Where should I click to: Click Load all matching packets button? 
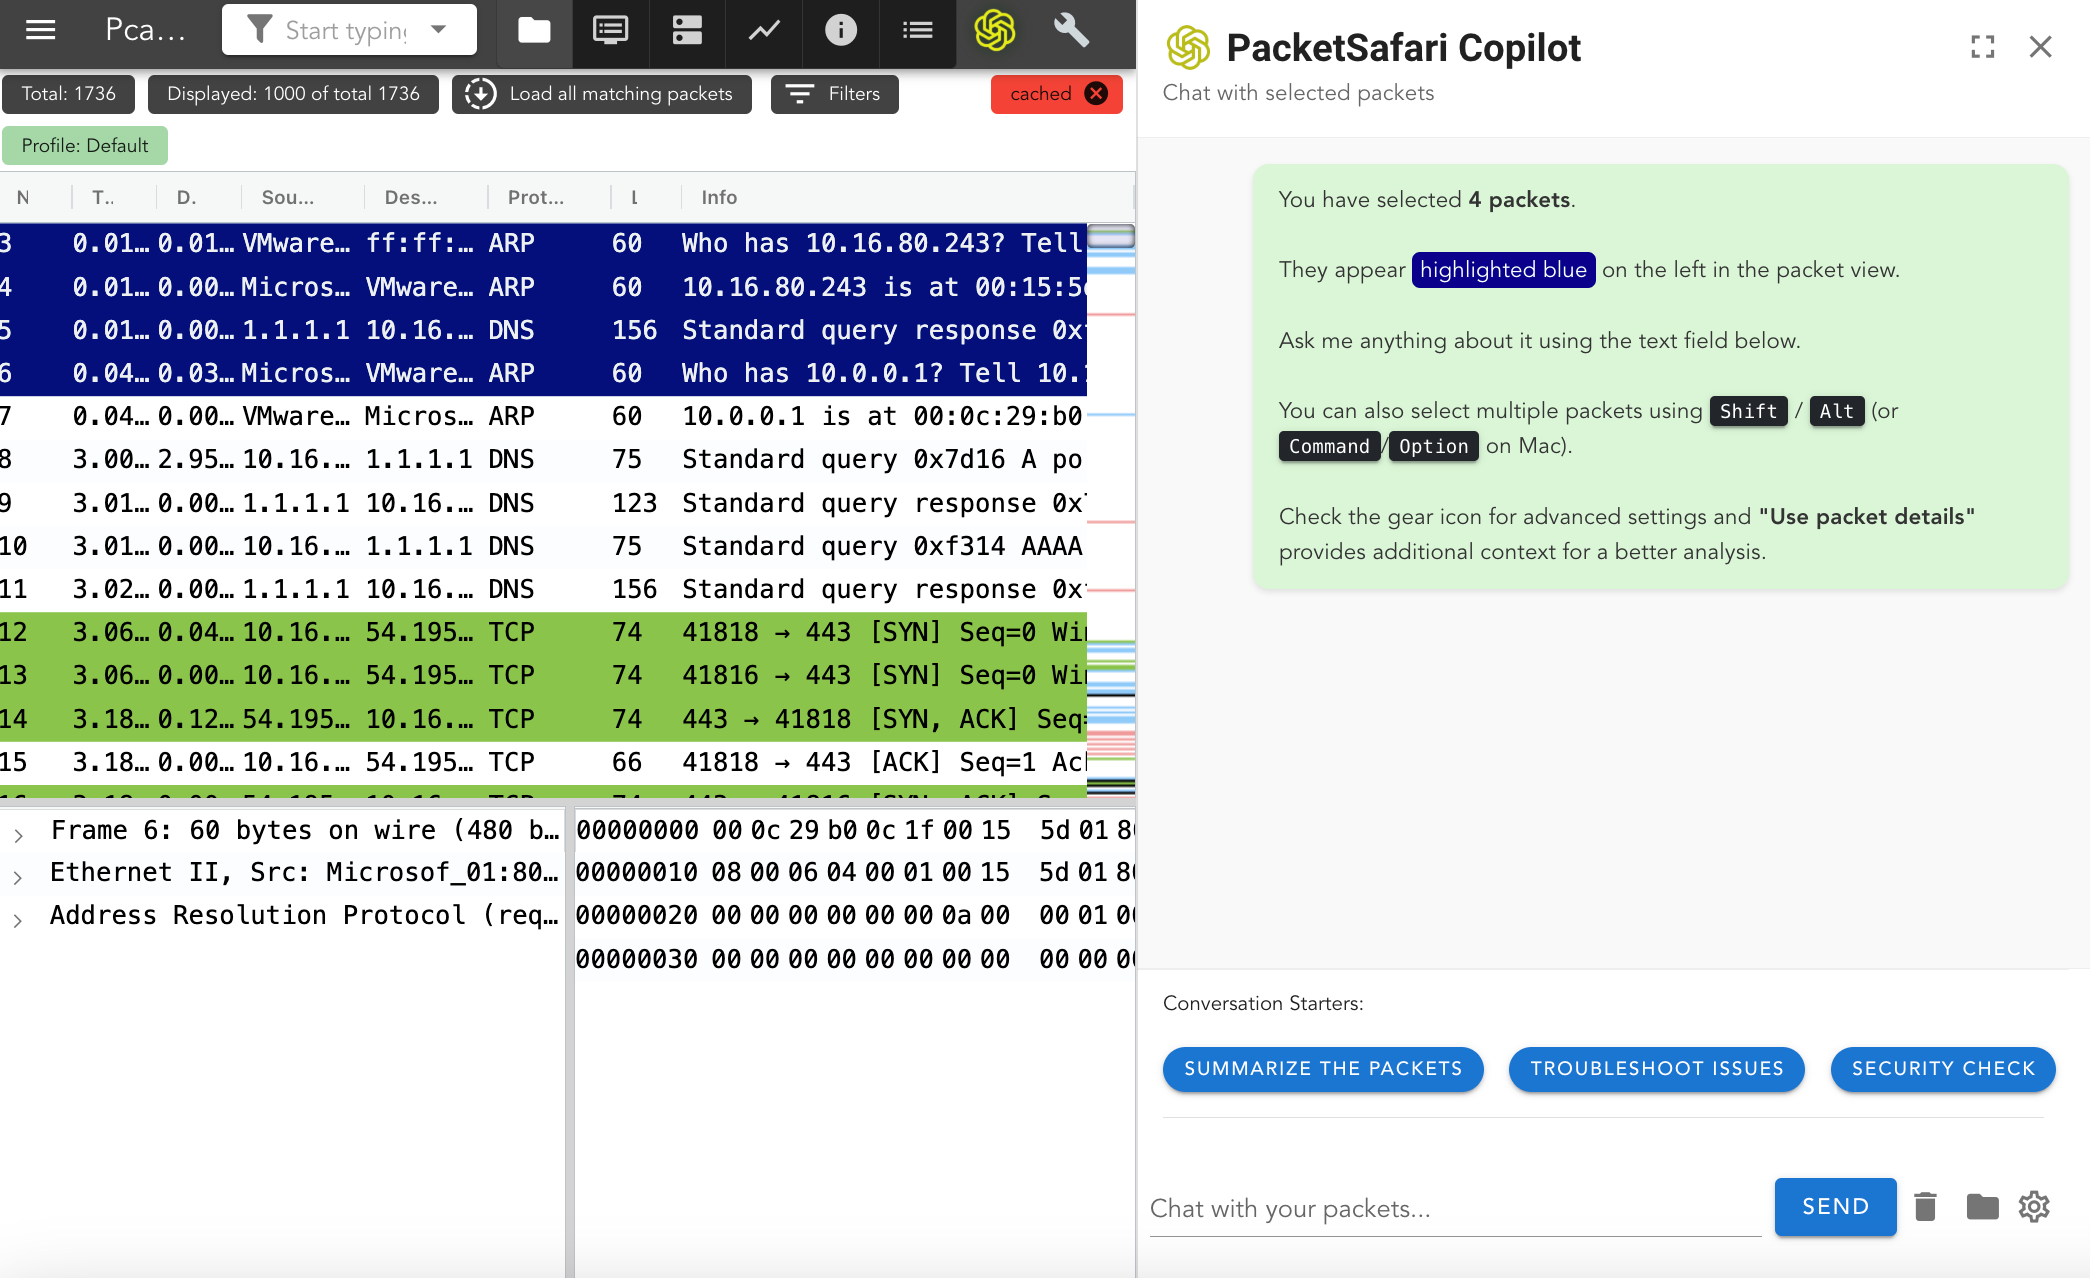[602, 94]
